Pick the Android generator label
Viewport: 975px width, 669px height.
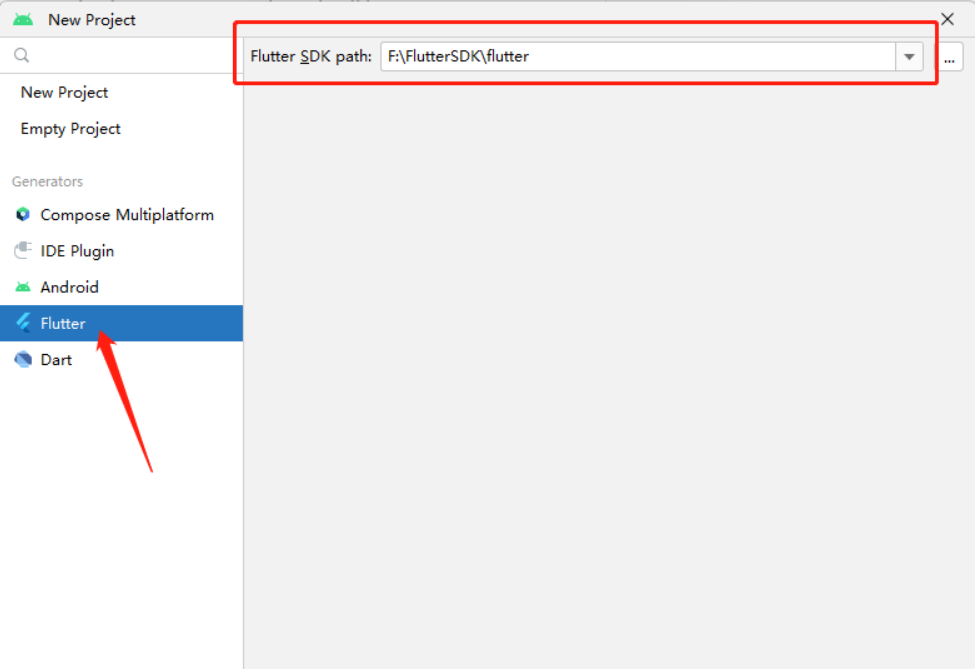click(69, 287)
